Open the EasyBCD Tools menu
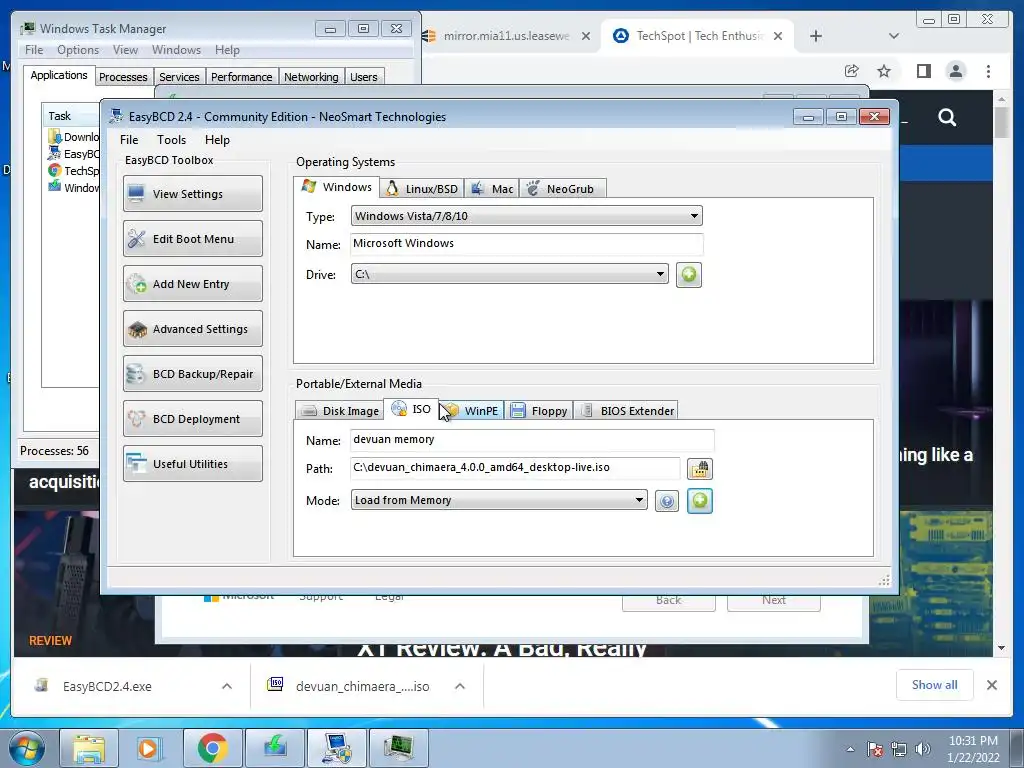 coord(172,140)
